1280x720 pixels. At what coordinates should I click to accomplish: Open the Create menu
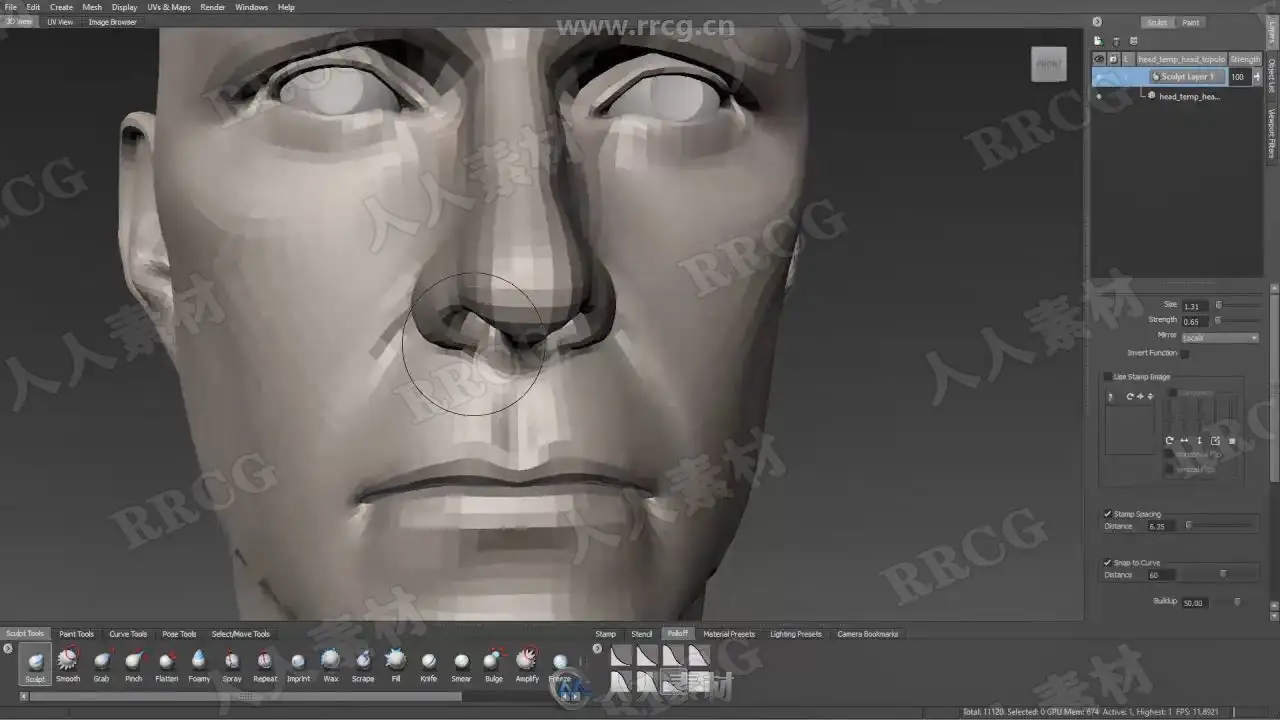tap(61, 7)
